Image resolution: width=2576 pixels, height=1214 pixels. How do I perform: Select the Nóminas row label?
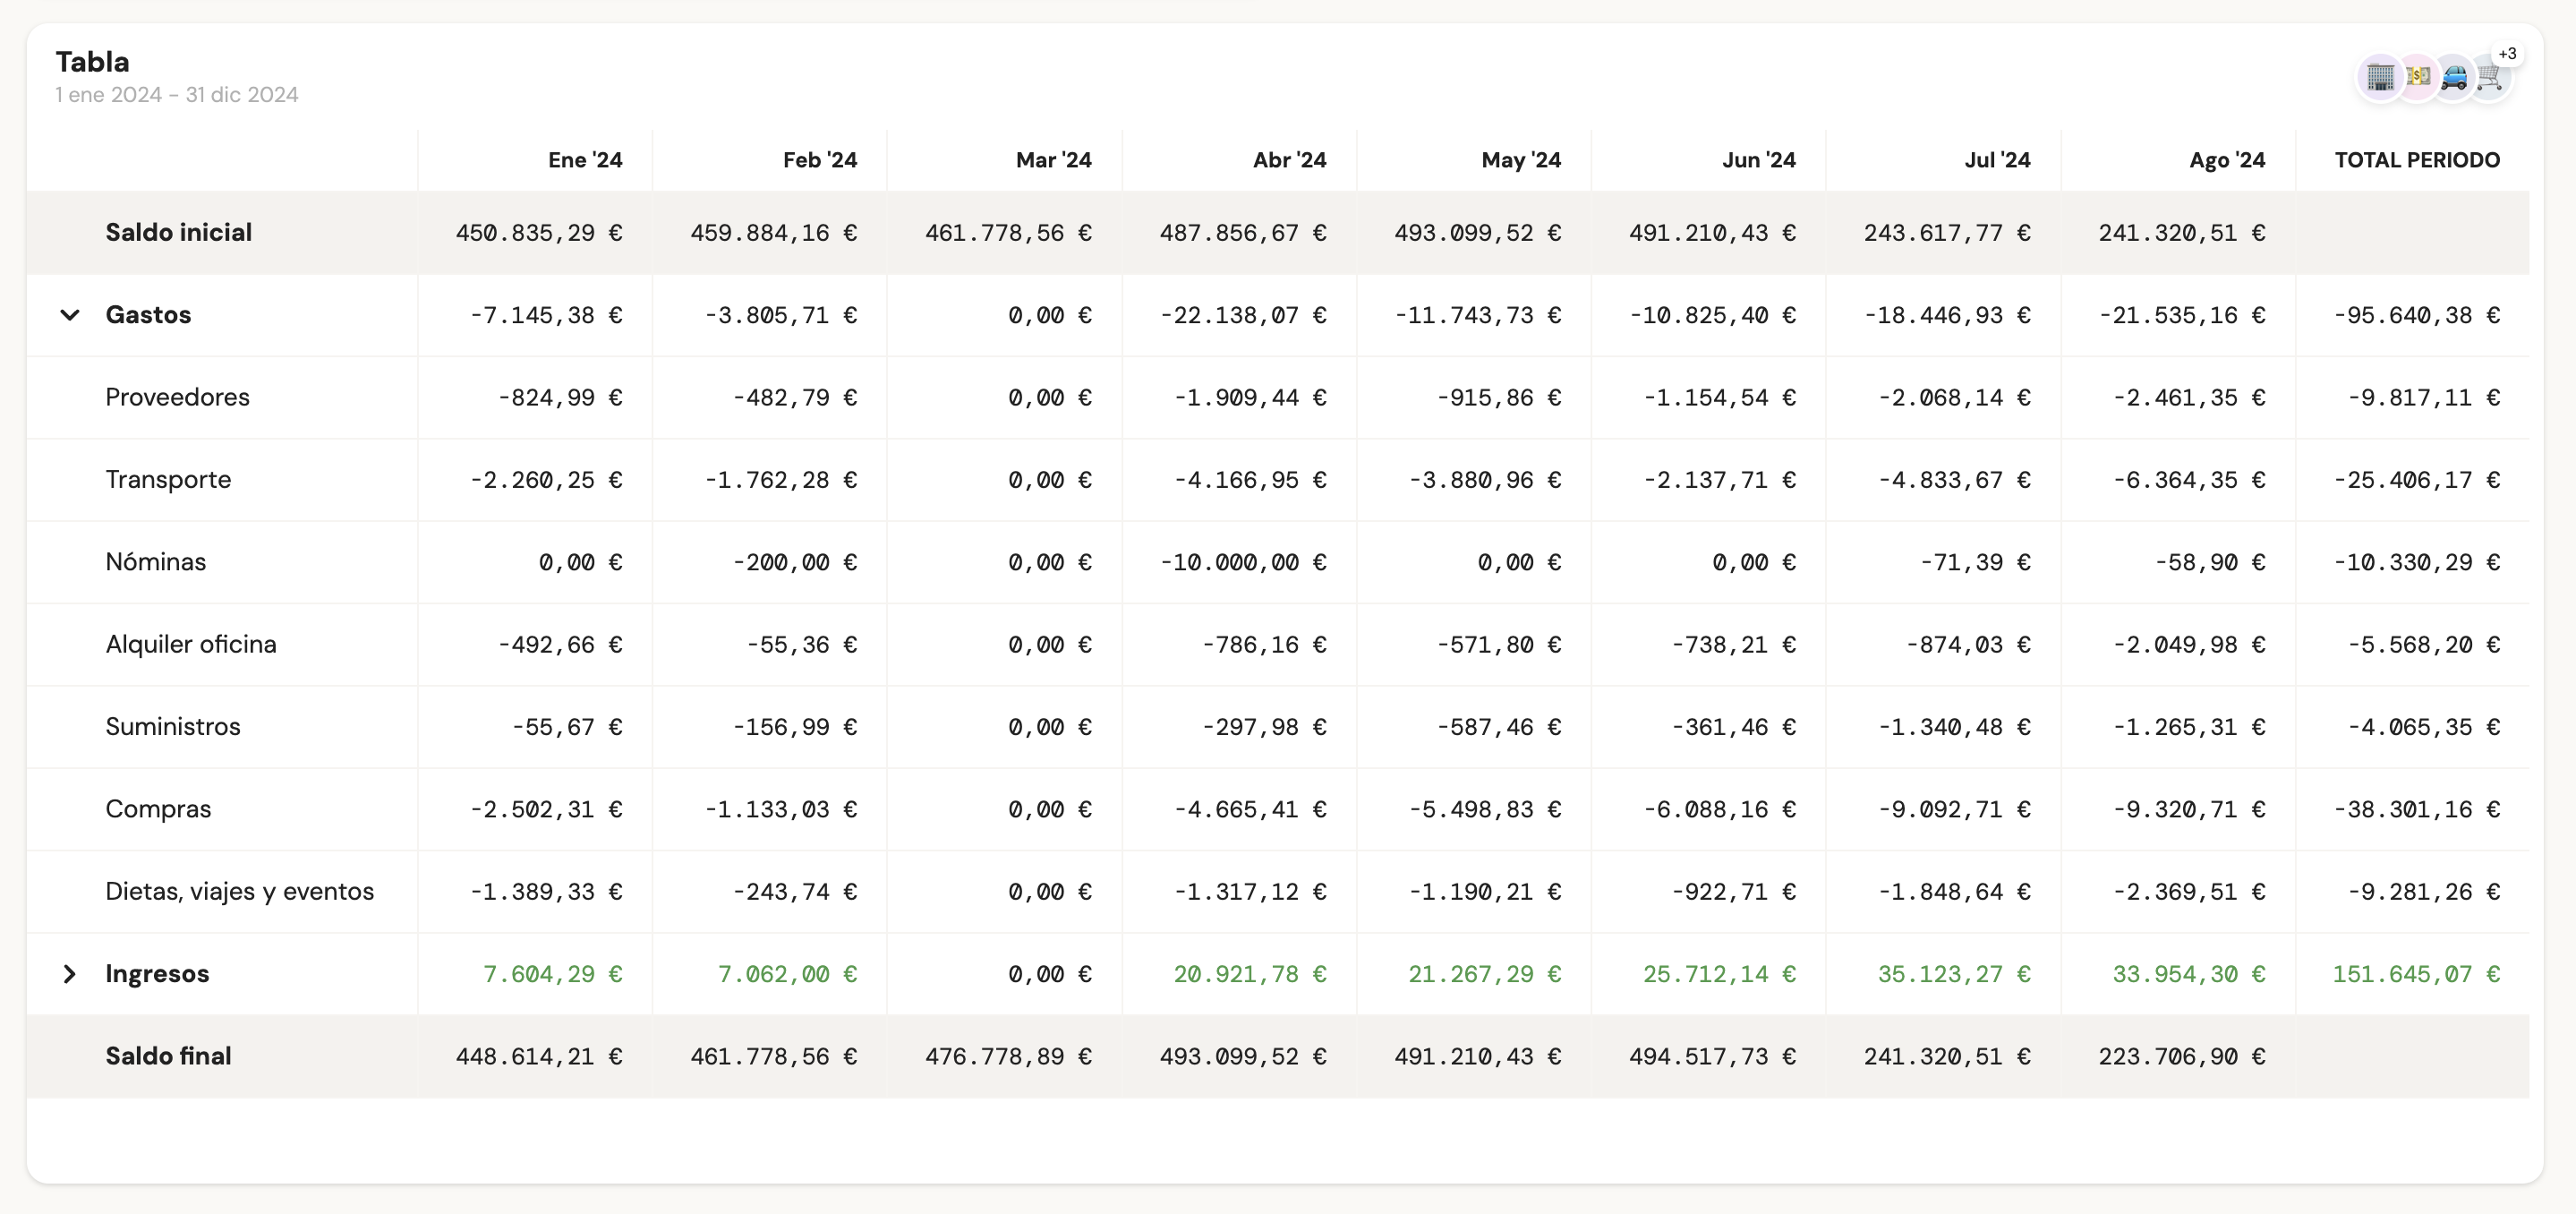click(156, 562)
